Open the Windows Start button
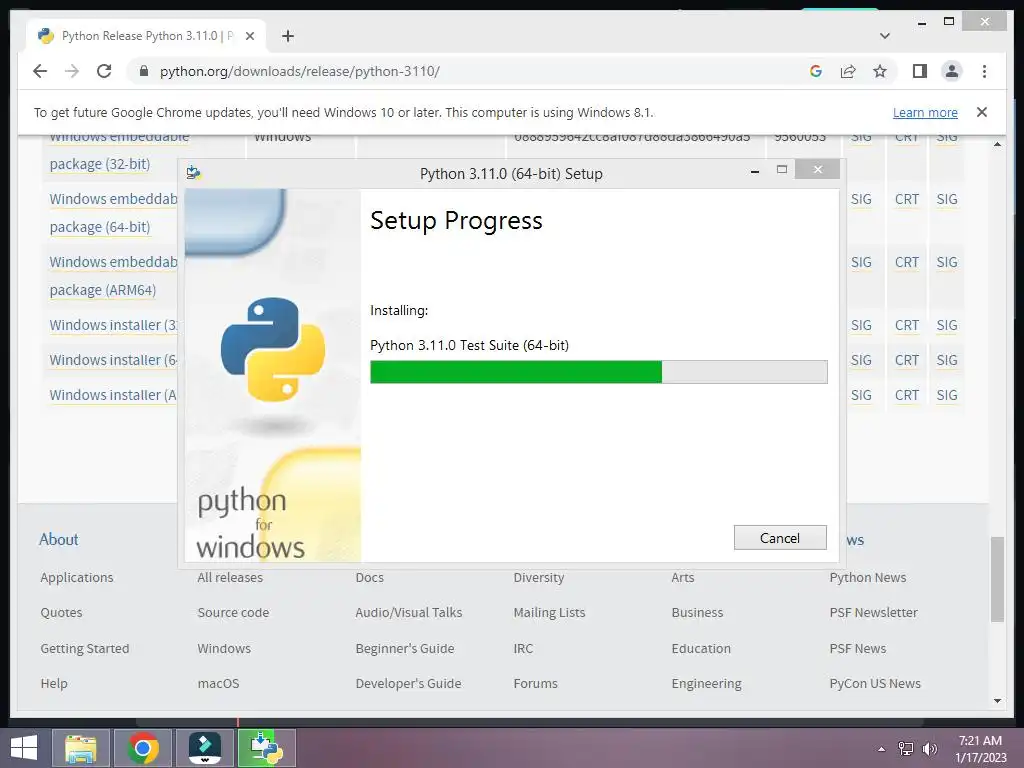Image resolution: width=1024 pixels, height=768 pixels. click(x=24, y=748)
